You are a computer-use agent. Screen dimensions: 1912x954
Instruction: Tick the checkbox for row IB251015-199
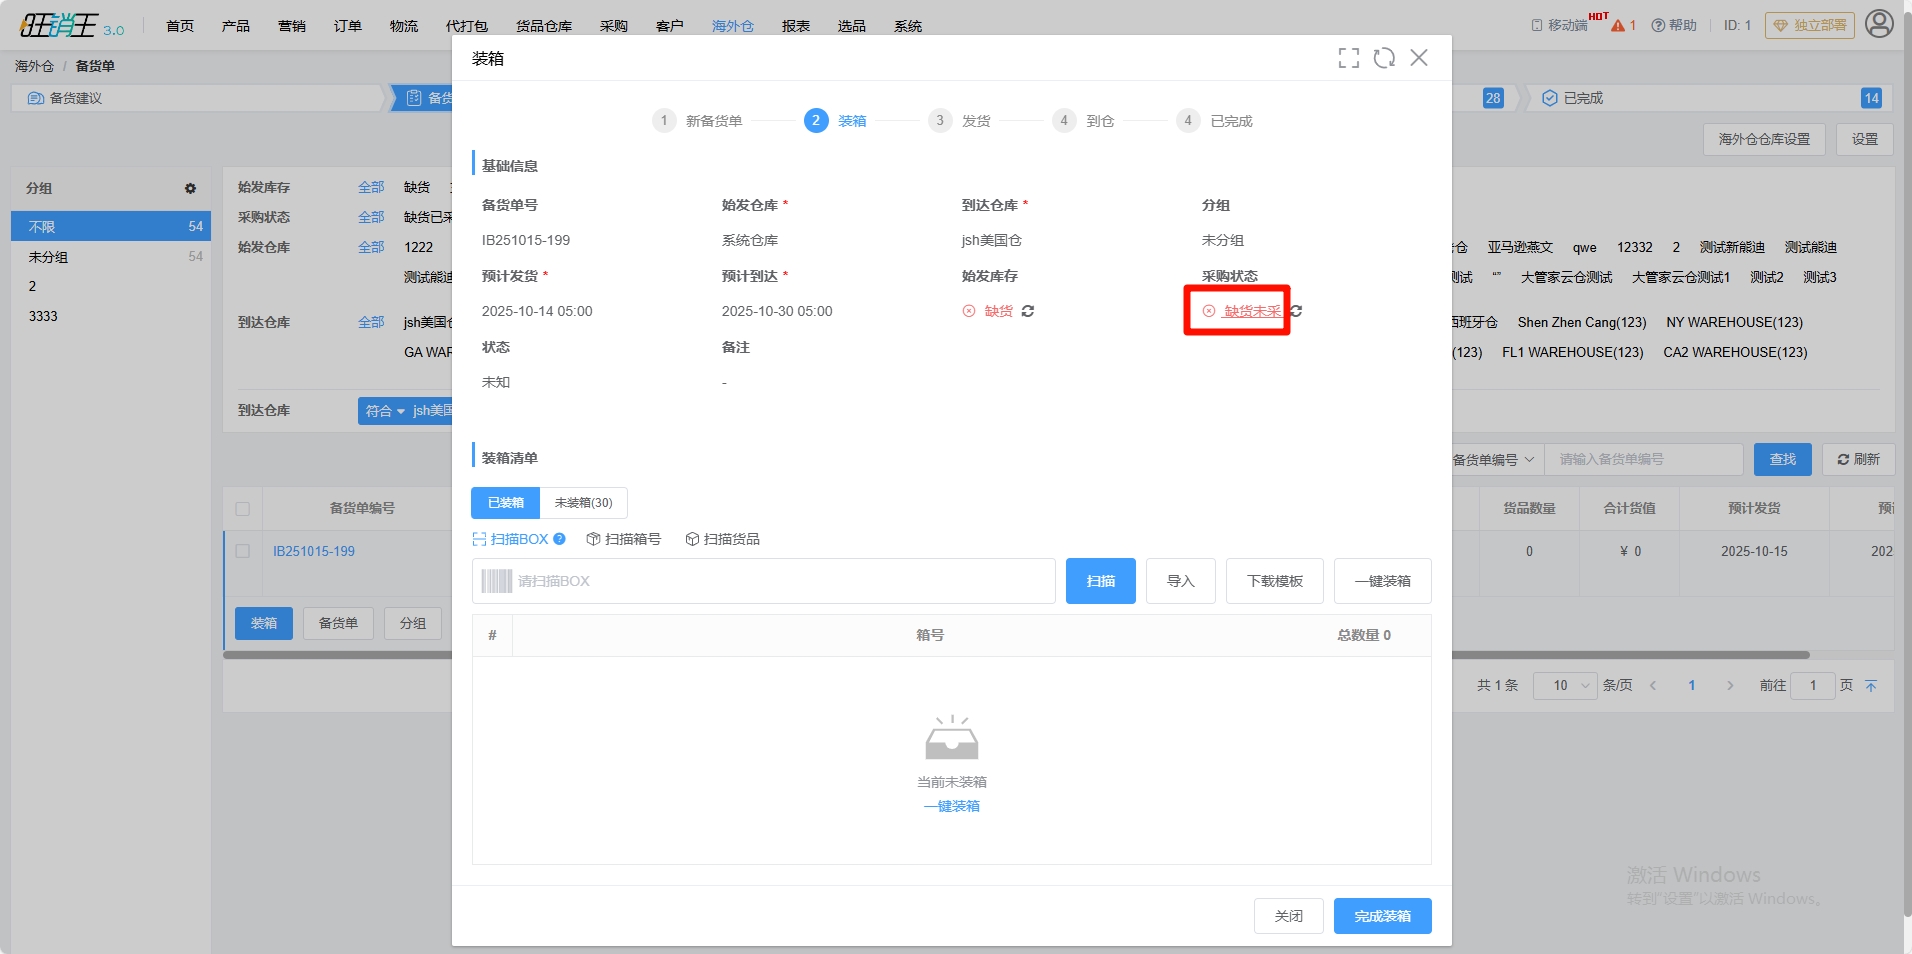tap(242, 551)
